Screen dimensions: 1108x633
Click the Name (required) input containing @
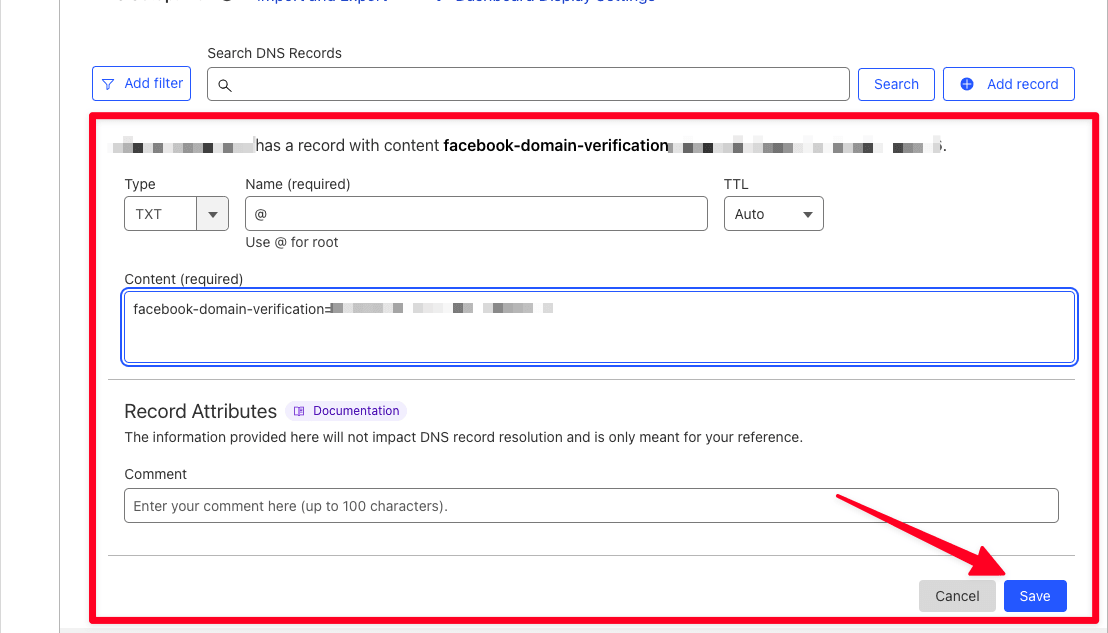click(x=476, y=214)
